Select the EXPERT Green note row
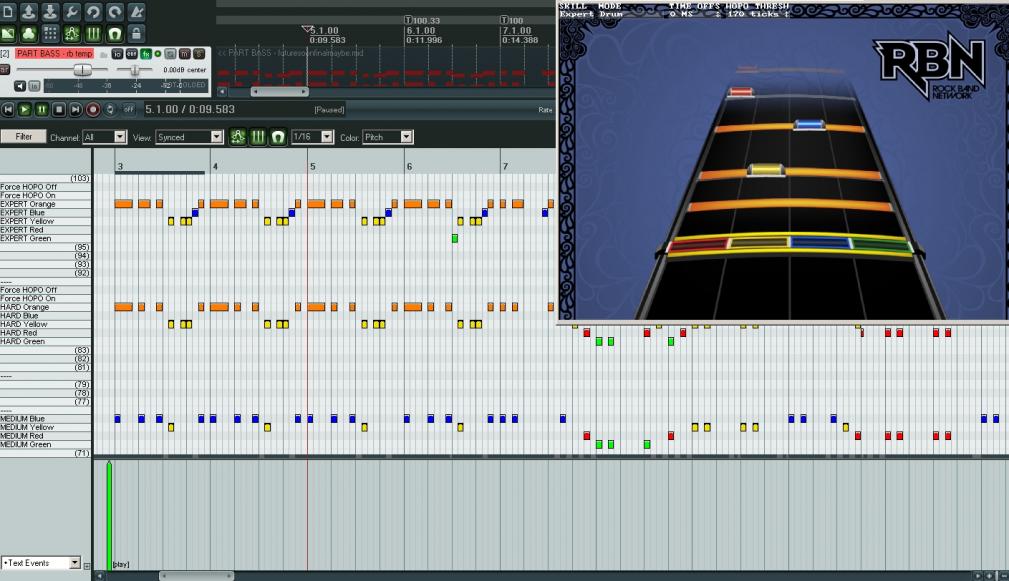The width and height of the screenshot is (1009, 581). pos(46,238)
